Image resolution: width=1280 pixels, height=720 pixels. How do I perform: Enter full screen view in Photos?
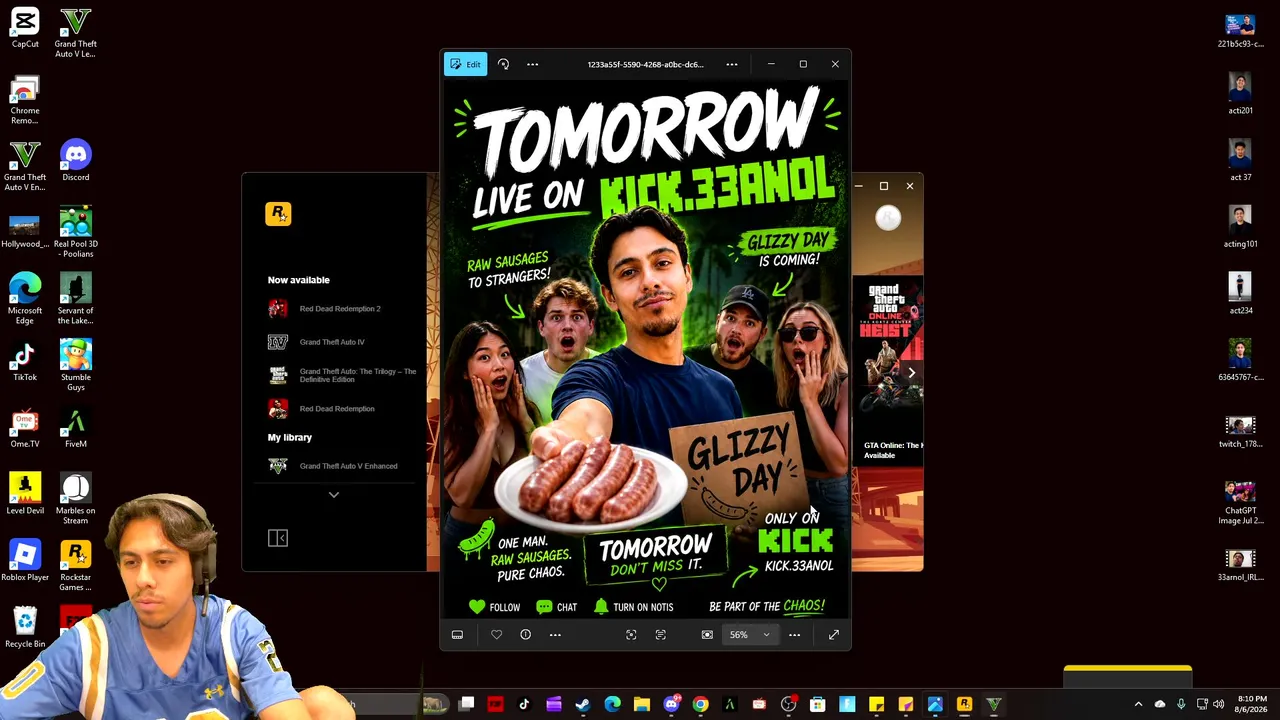pos(833,635)
